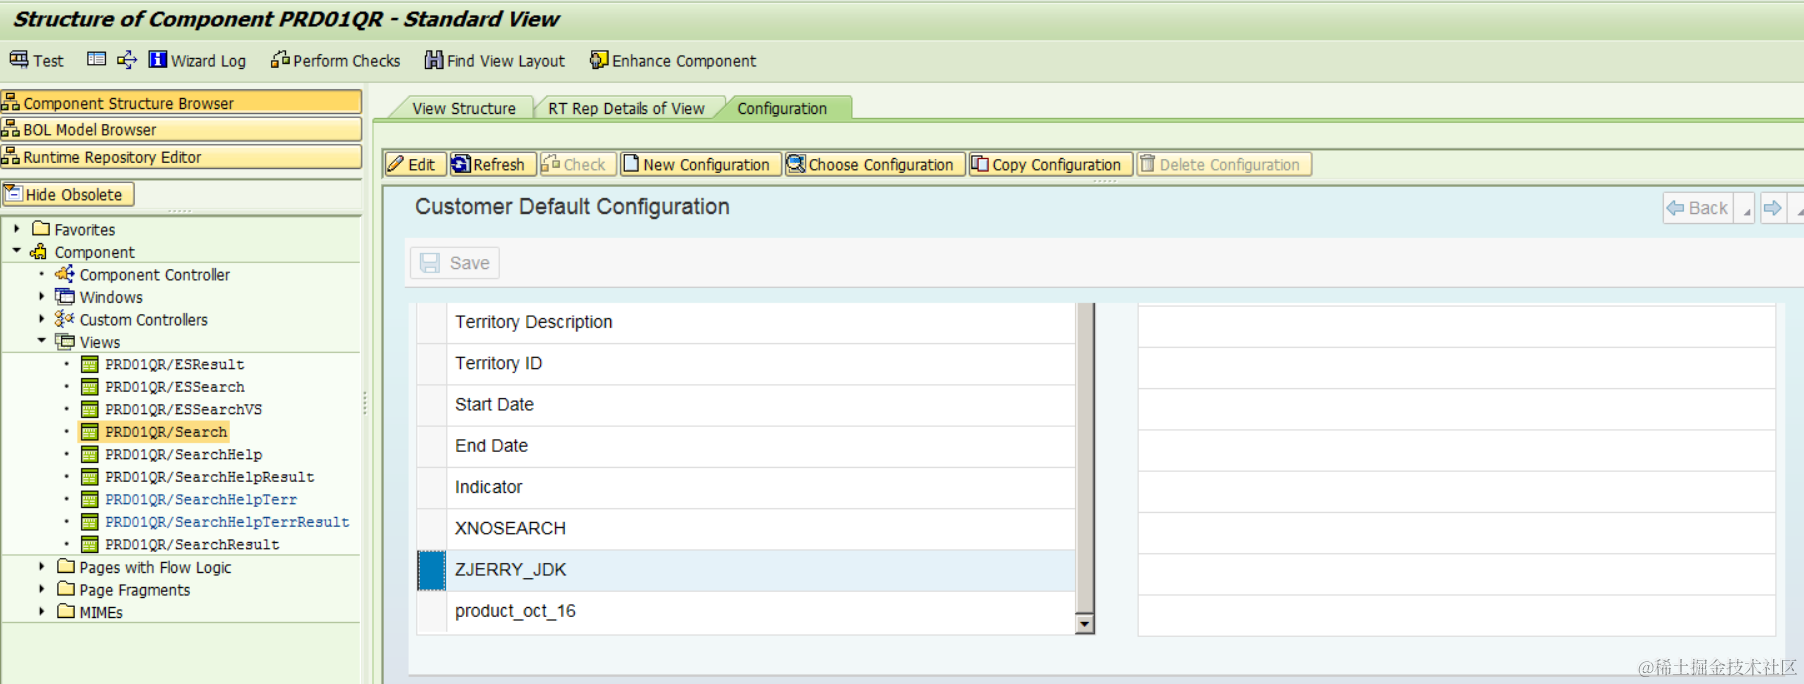This screenshot has height=684, width=1804.
Task: Open view PRD01QR/ESSearchVS
Action: pyautogui.click(x=184, y=409)
